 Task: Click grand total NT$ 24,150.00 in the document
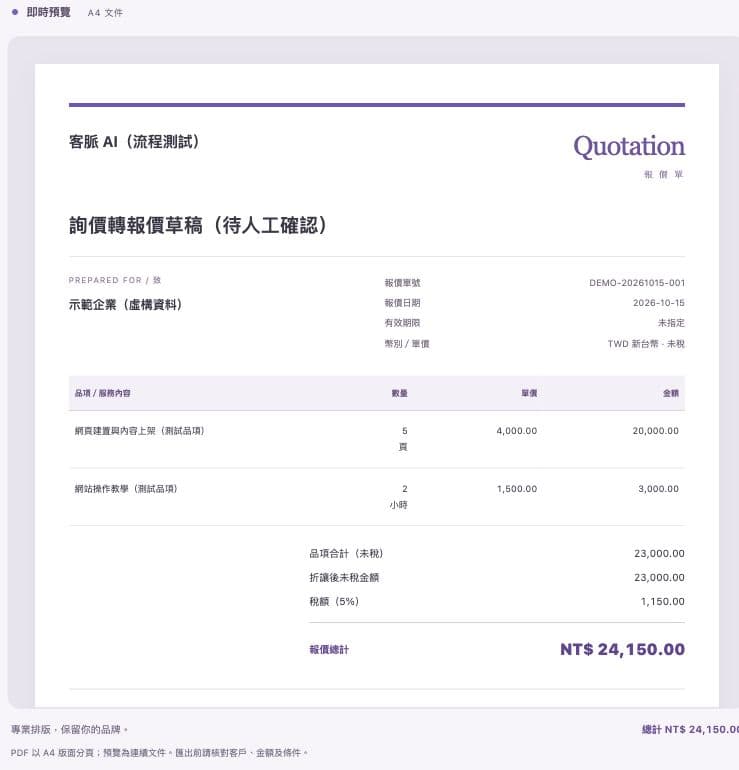622,650
